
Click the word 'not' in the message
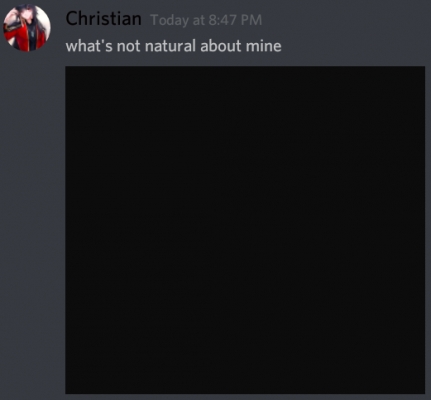128,46
